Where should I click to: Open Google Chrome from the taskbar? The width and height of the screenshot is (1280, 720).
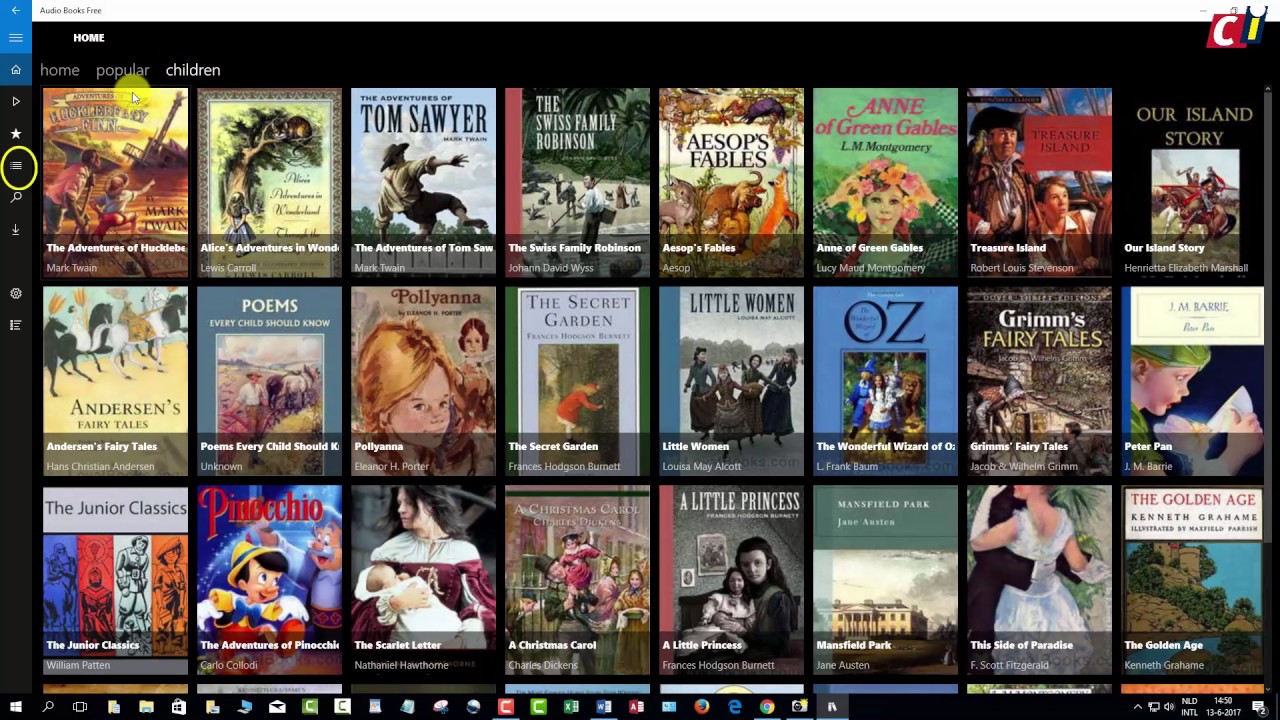[x=767, y=707]
